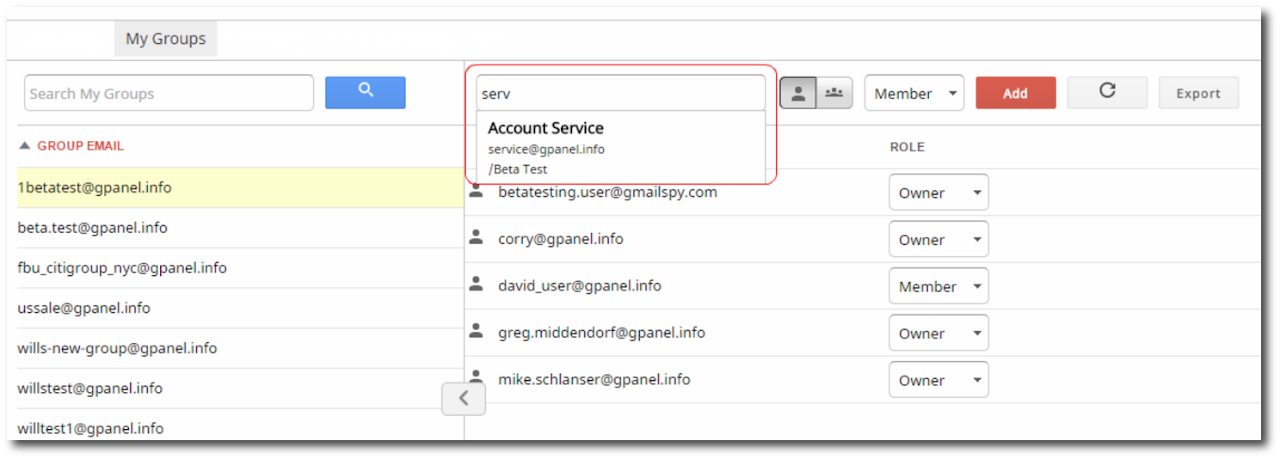The width and height of the screenshot is (1280, 459).
Task: Click the person icon beside mike.schlanser@gpanel.info
Action: point(477,378)
